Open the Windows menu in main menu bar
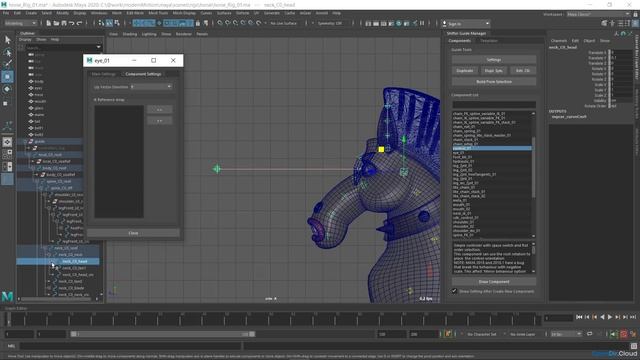The width and height of the screenshot is (640, 360). pos(99,13)
